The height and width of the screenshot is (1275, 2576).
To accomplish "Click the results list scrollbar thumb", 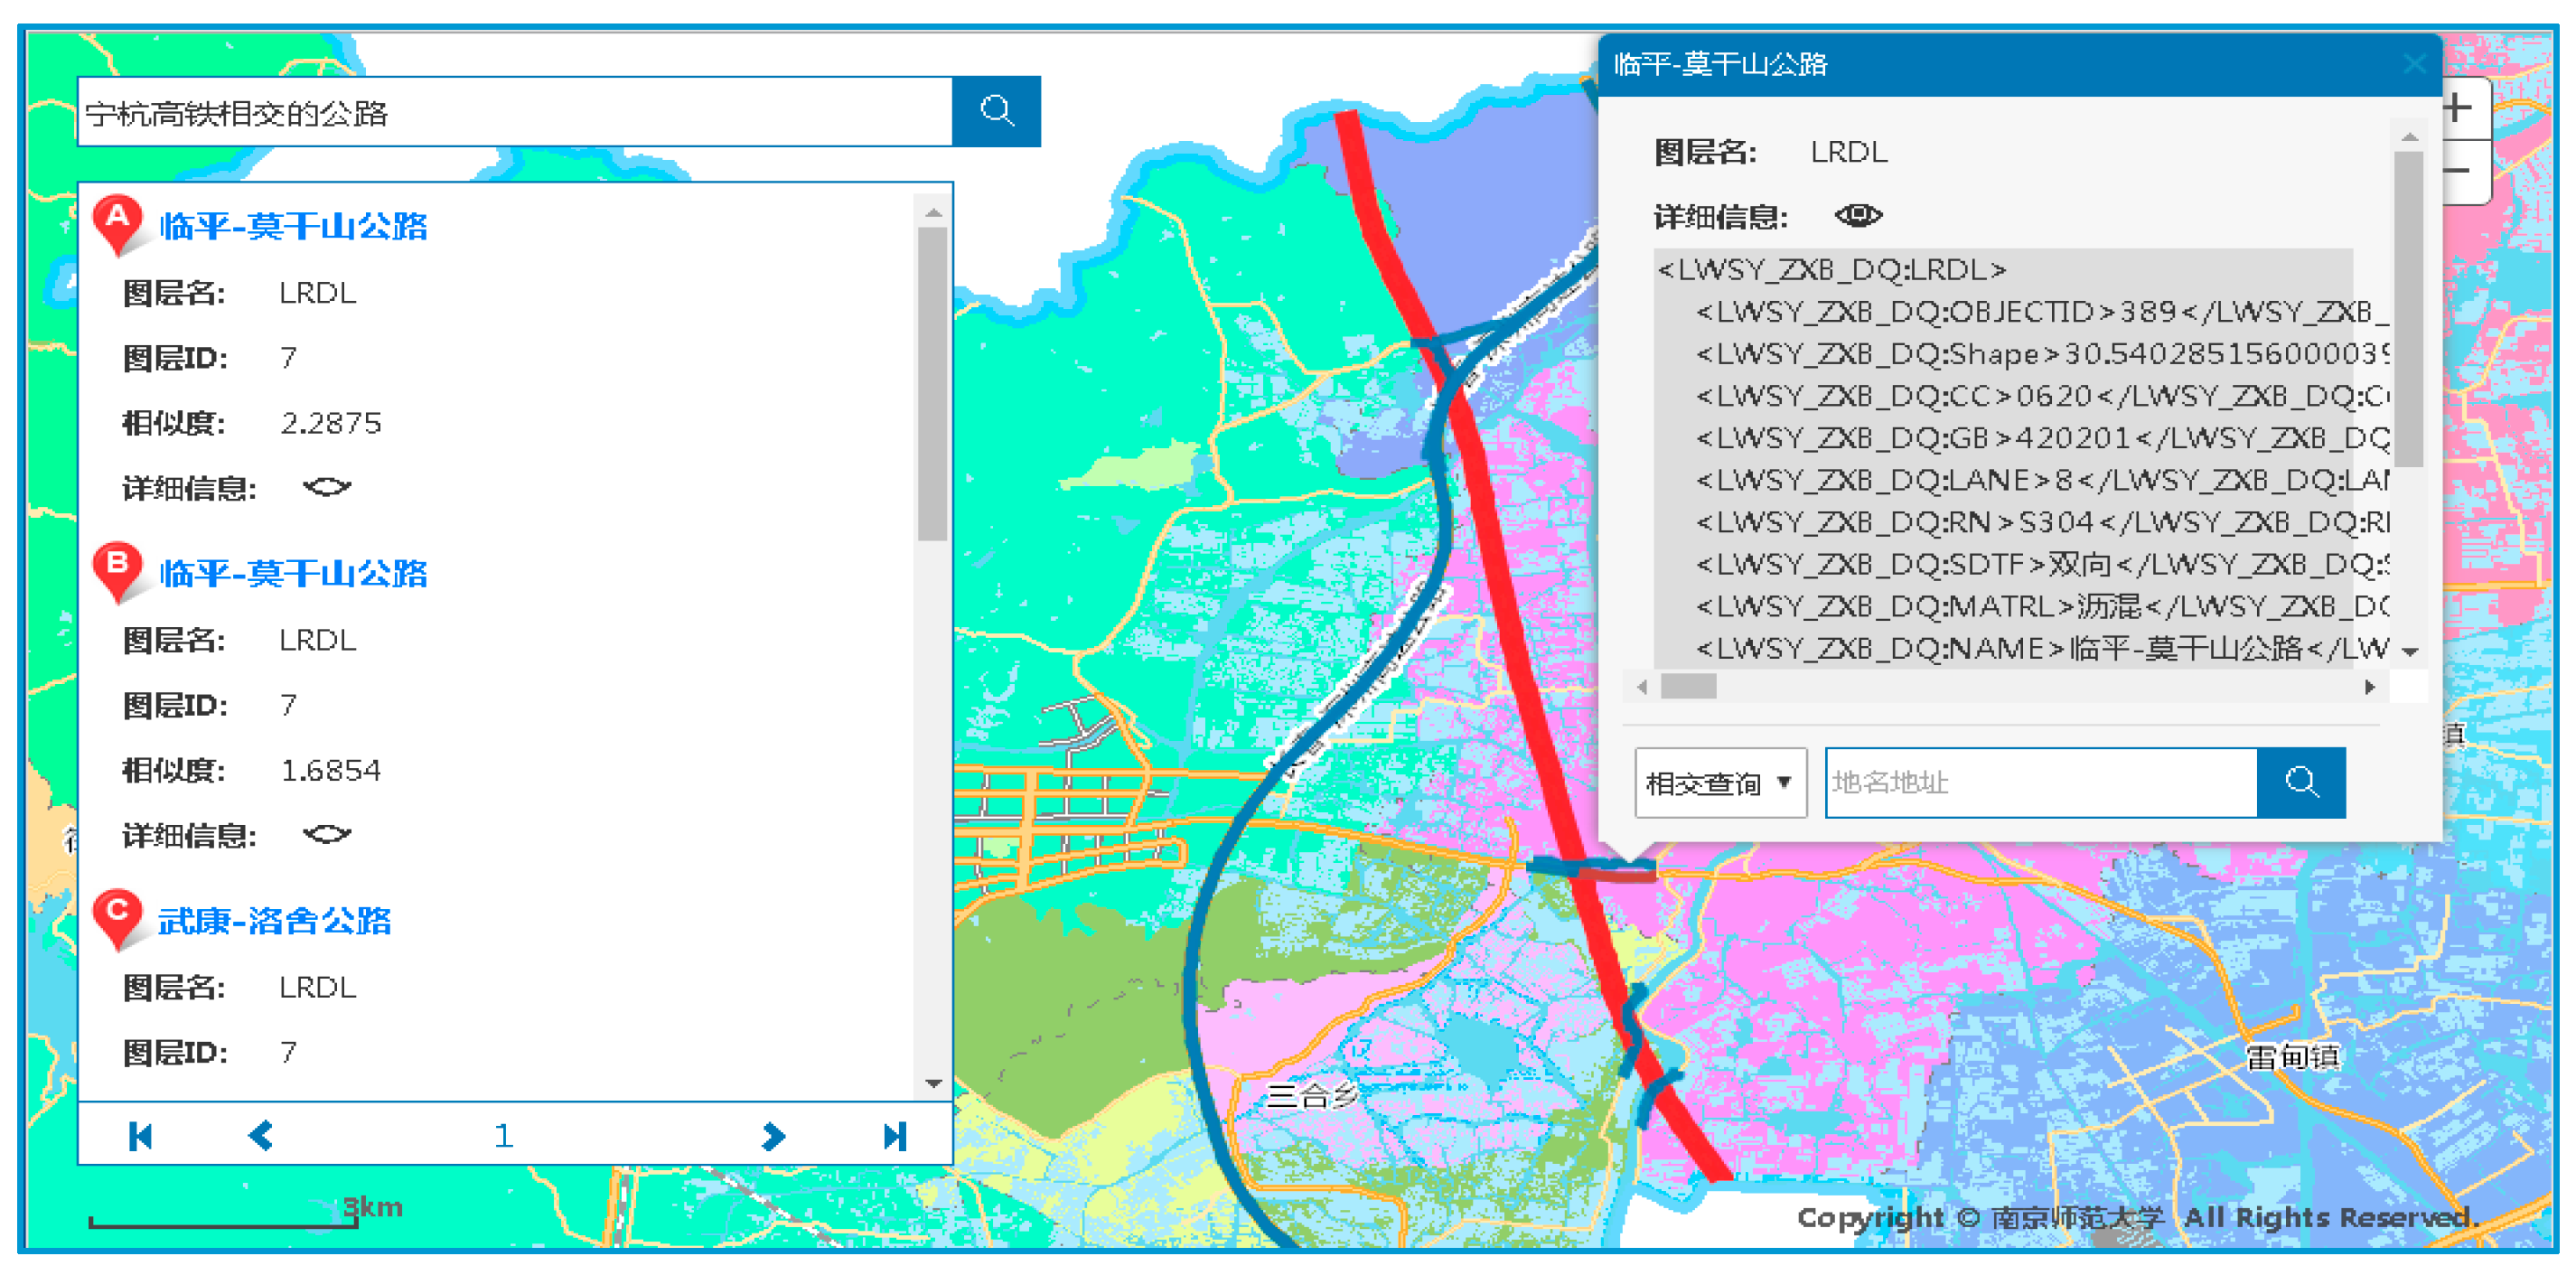I will (933, 384).
